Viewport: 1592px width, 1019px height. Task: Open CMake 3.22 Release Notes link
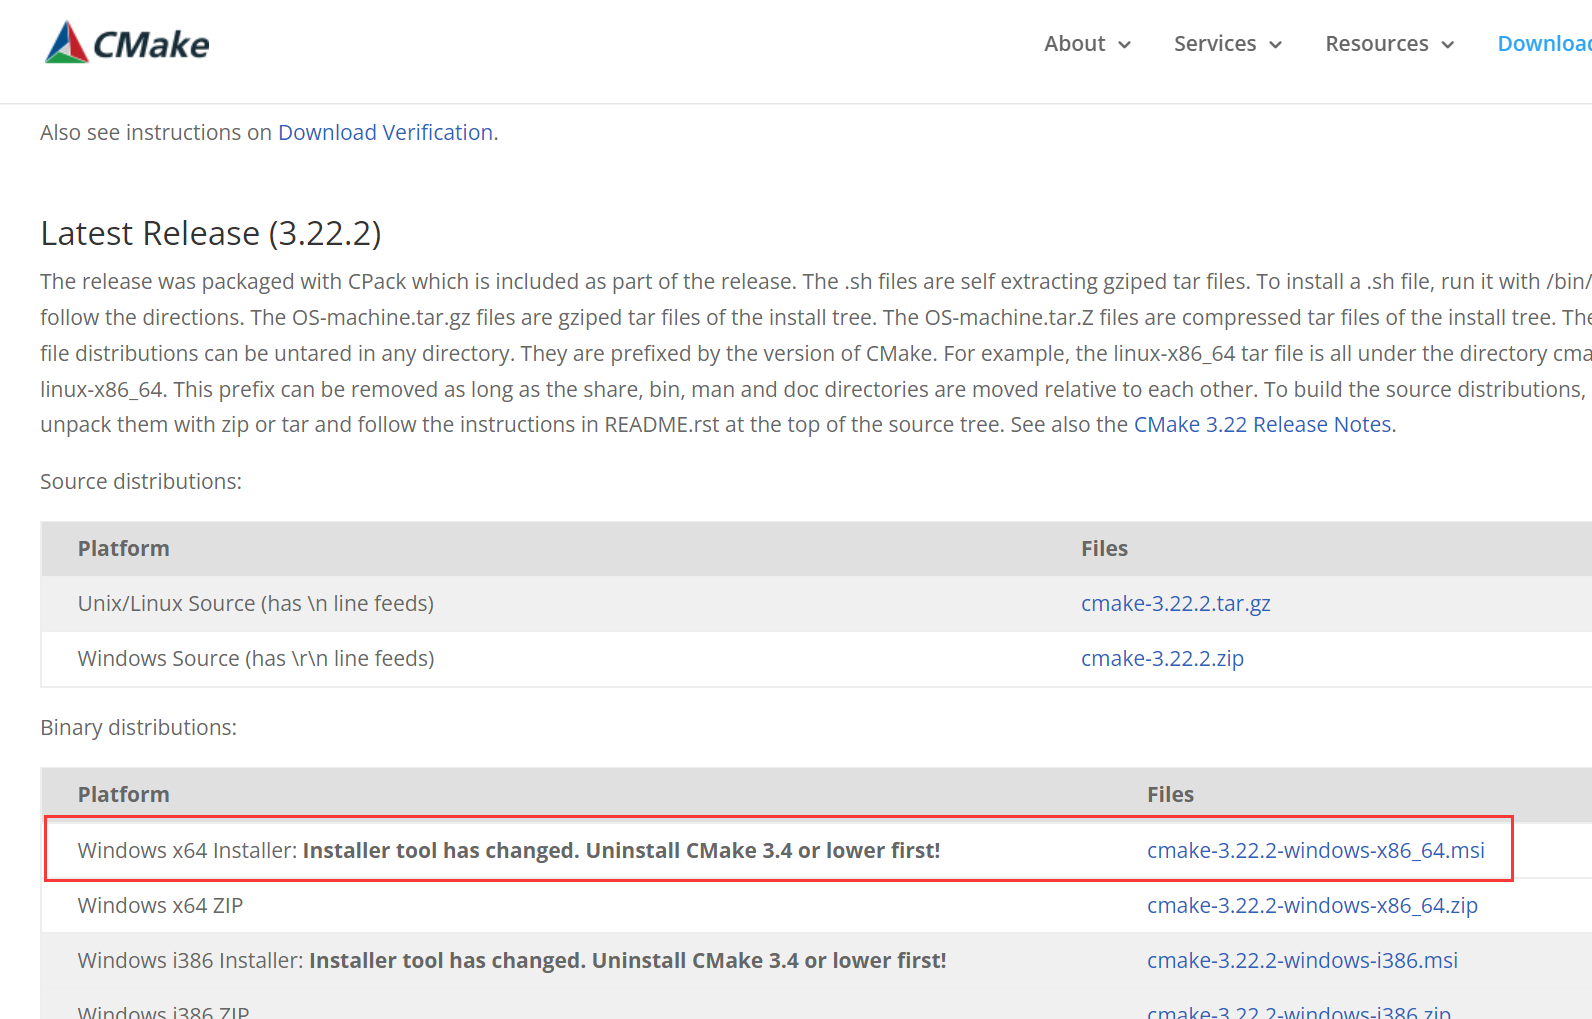pos(1262,425)
